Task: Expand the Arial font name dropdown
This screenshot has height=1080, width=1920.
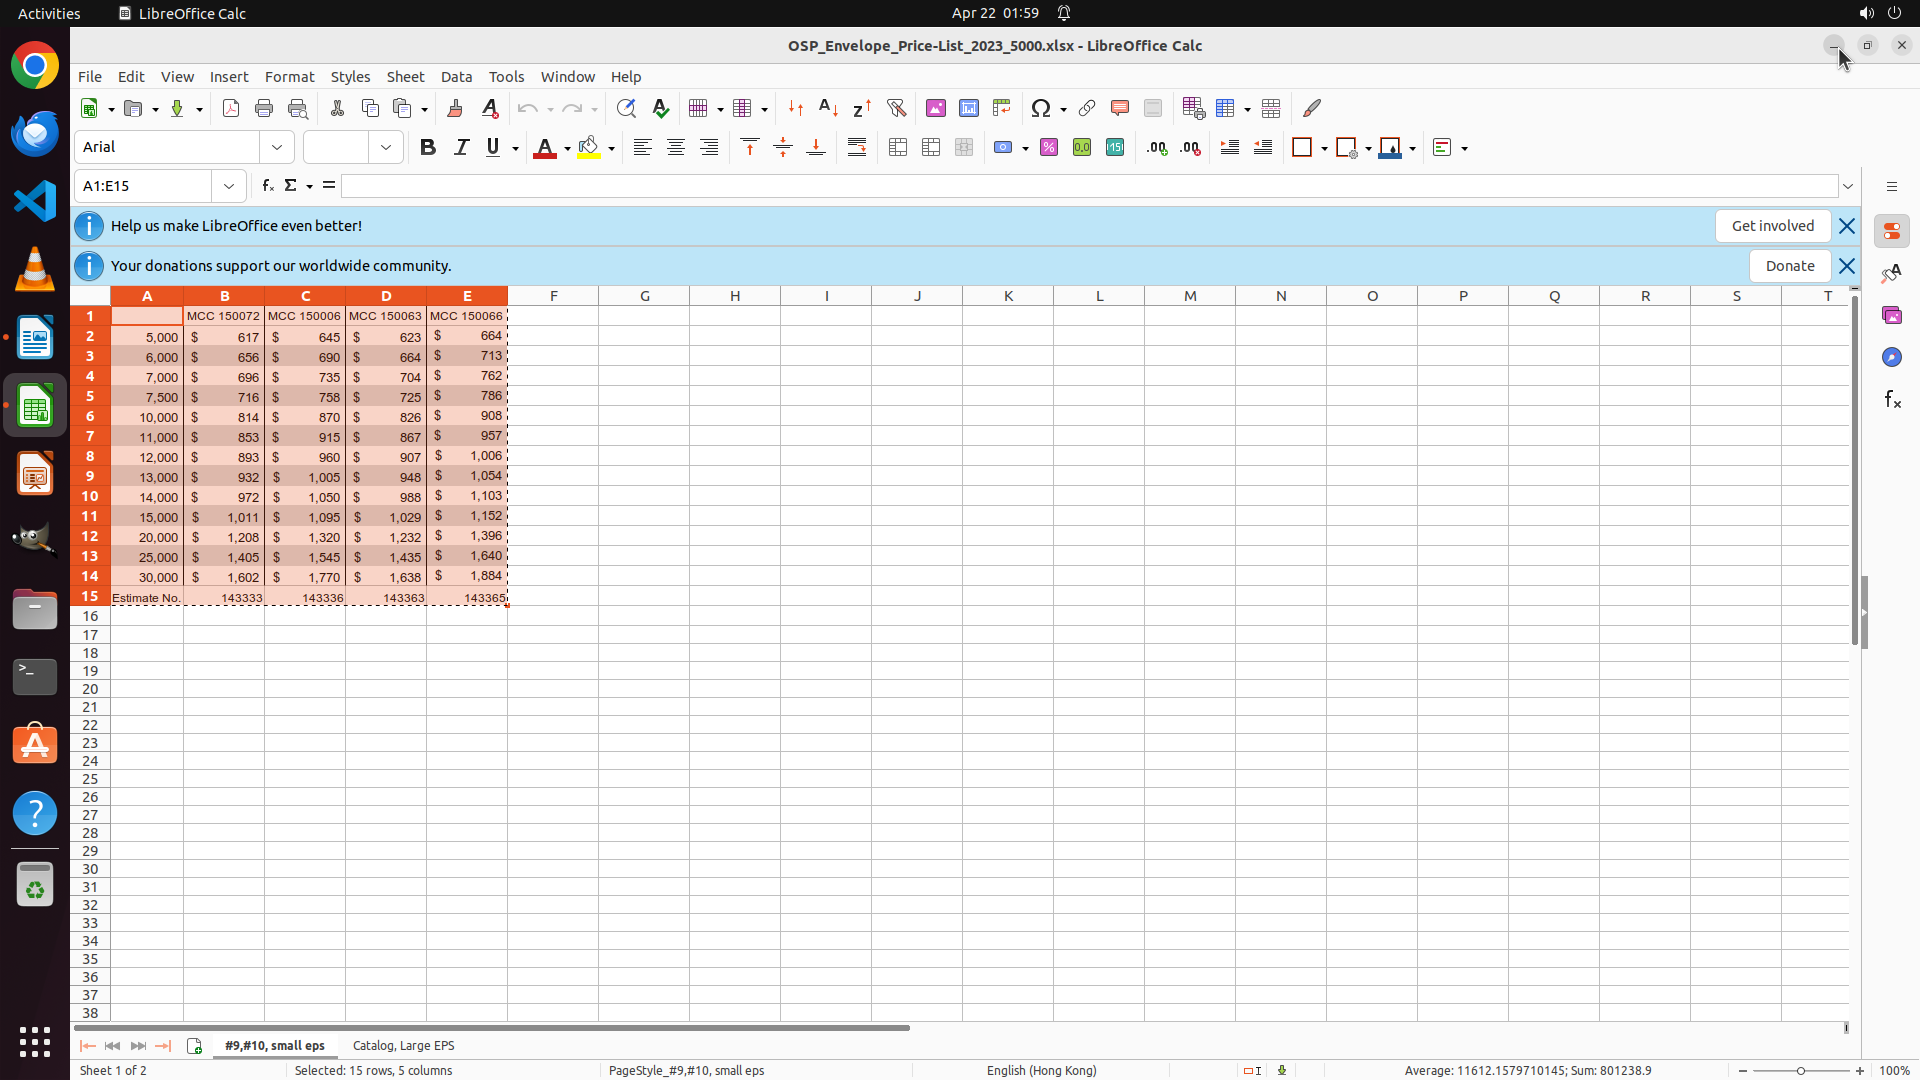Action: (x=277, y=148)
